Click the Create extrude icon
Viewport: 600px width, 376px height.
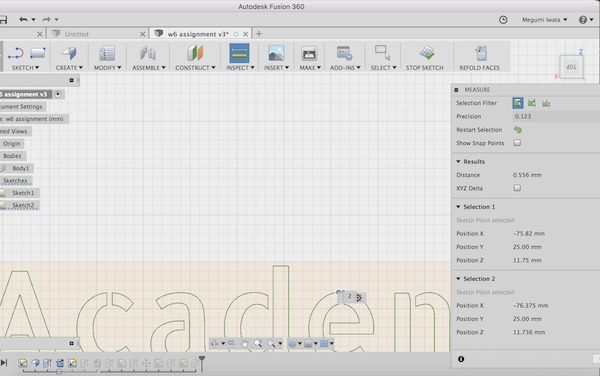click(69, 53)
